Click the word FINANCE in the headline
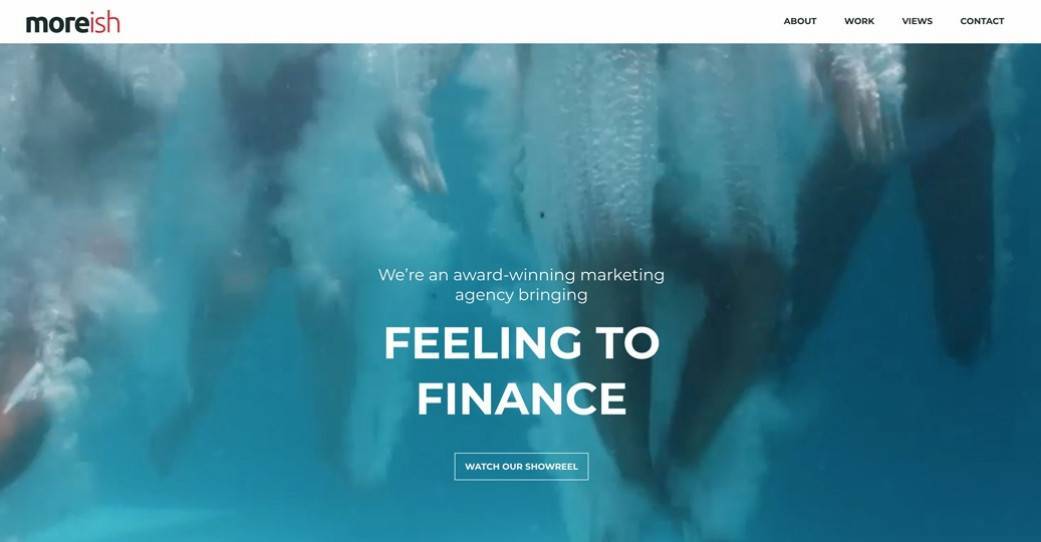 pyautogui.click(x=521, y=399)
